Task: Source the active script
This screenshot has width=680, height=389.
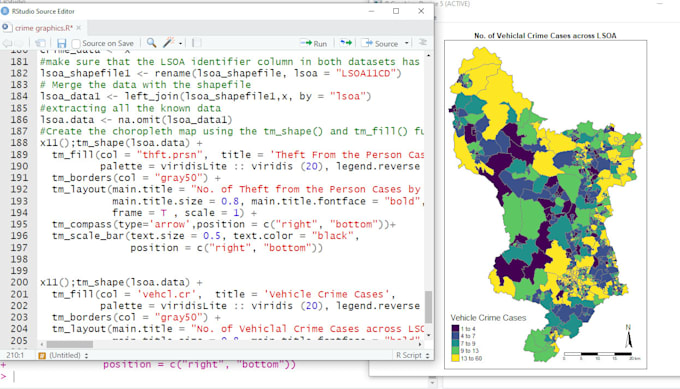Action: [x=380, y=43]
